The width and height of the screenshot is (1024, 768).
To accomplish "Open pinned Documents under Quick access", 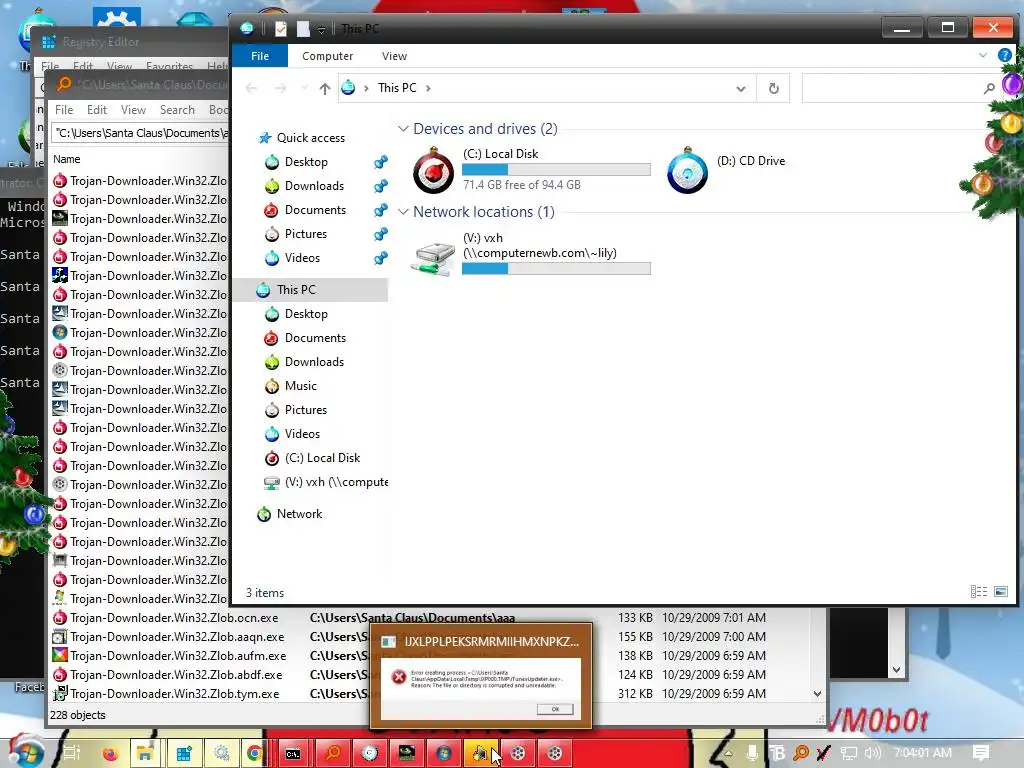I will click(315, 210).
